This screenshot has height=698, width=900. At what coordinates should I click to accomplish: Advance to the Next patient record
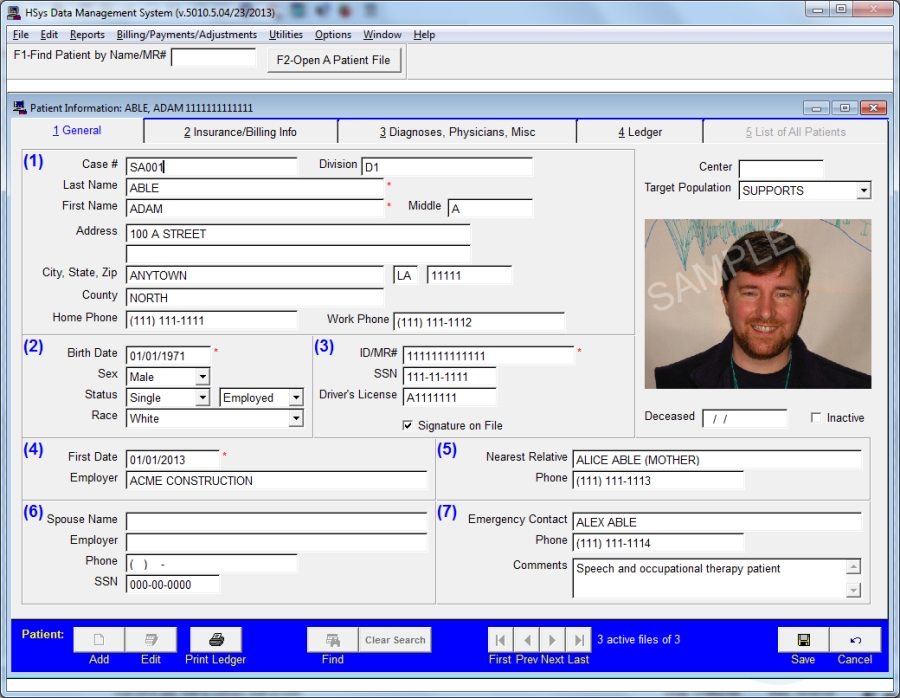click(x=552, y=640)
